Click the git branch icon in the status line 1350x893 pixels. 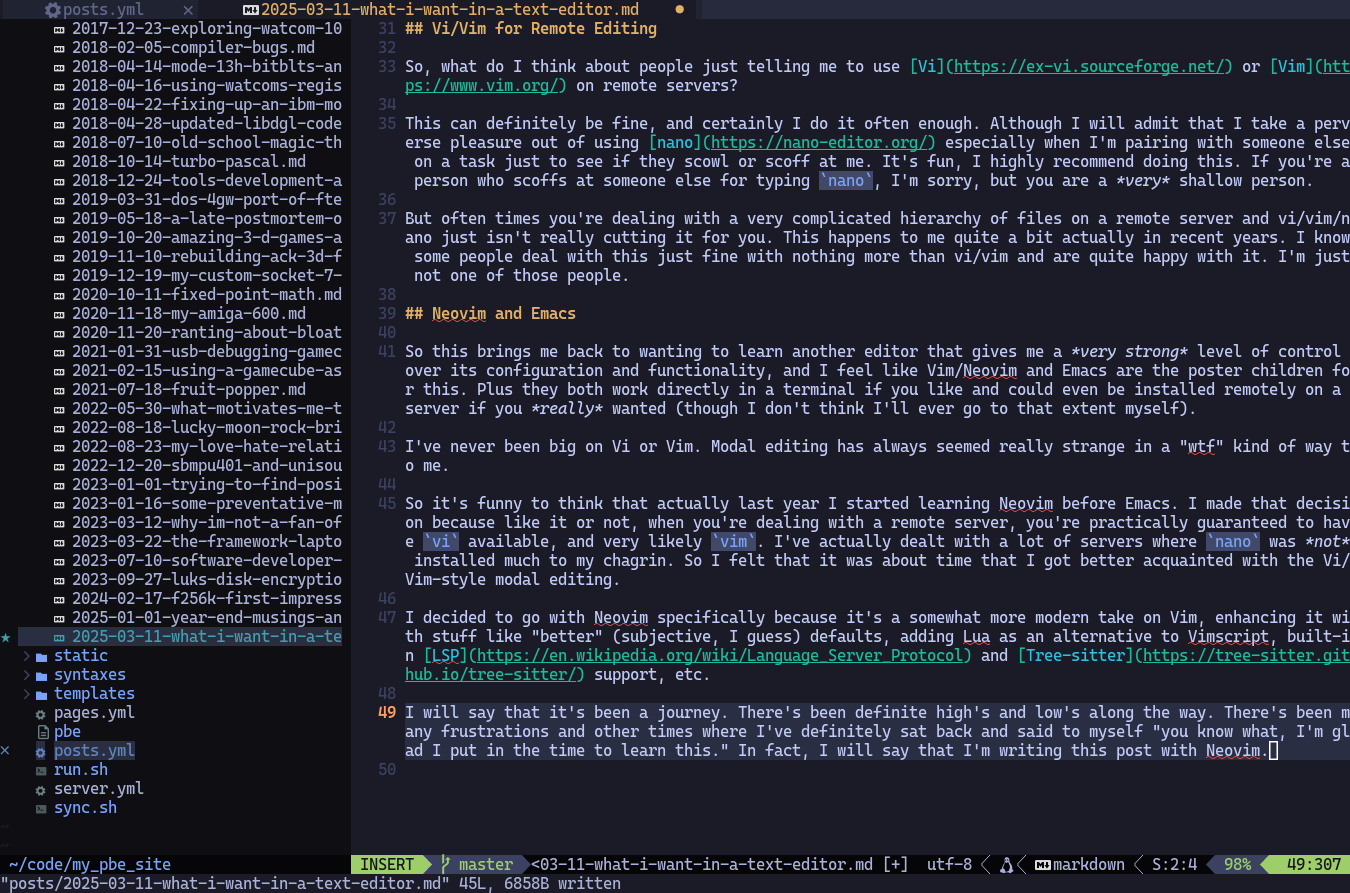(x=446, y=865)
